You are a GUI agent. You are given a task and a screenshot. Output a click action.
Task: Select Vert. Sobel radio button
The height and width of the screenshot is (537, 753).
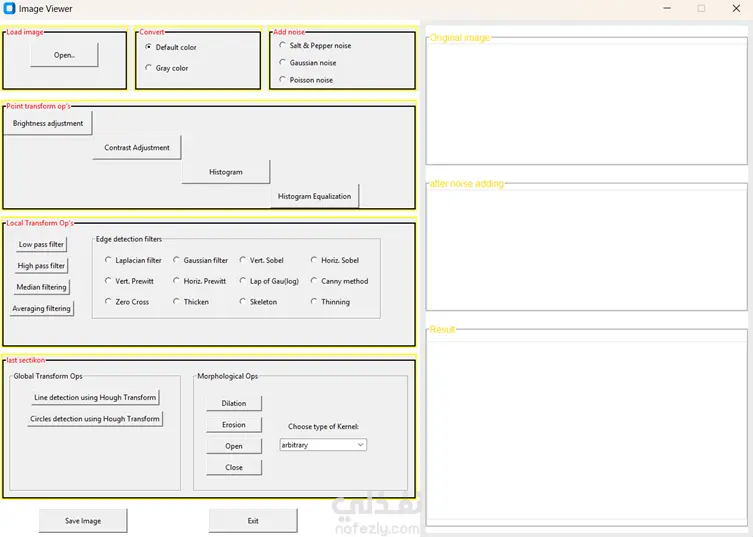[243, 259]
